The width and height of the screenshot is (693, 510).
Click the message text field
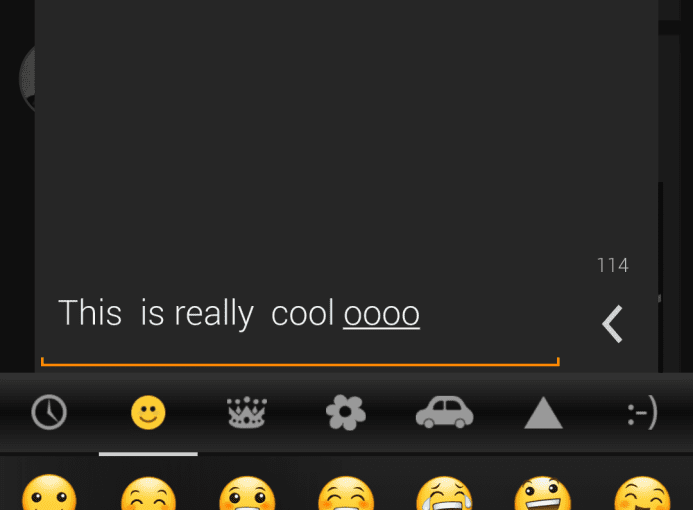coord(300,329)
